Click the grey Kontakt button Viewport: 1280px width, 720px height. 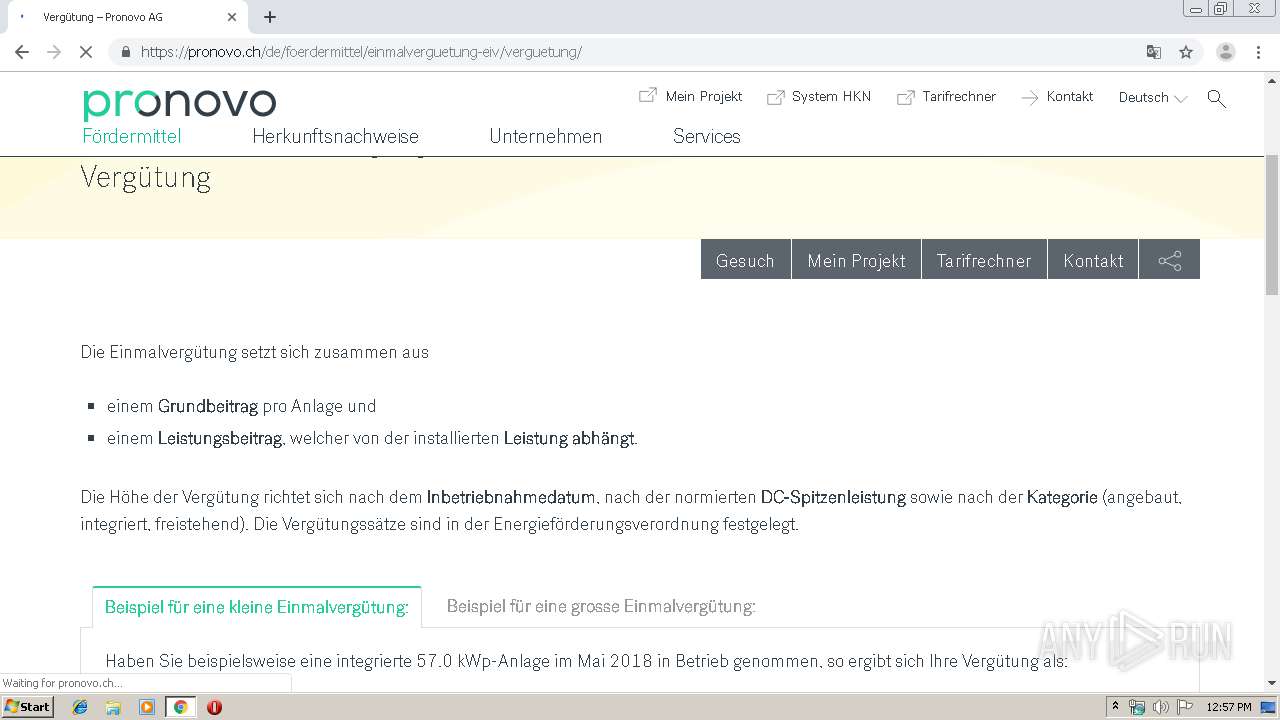pyautogui.click(x=1093, y=260)
